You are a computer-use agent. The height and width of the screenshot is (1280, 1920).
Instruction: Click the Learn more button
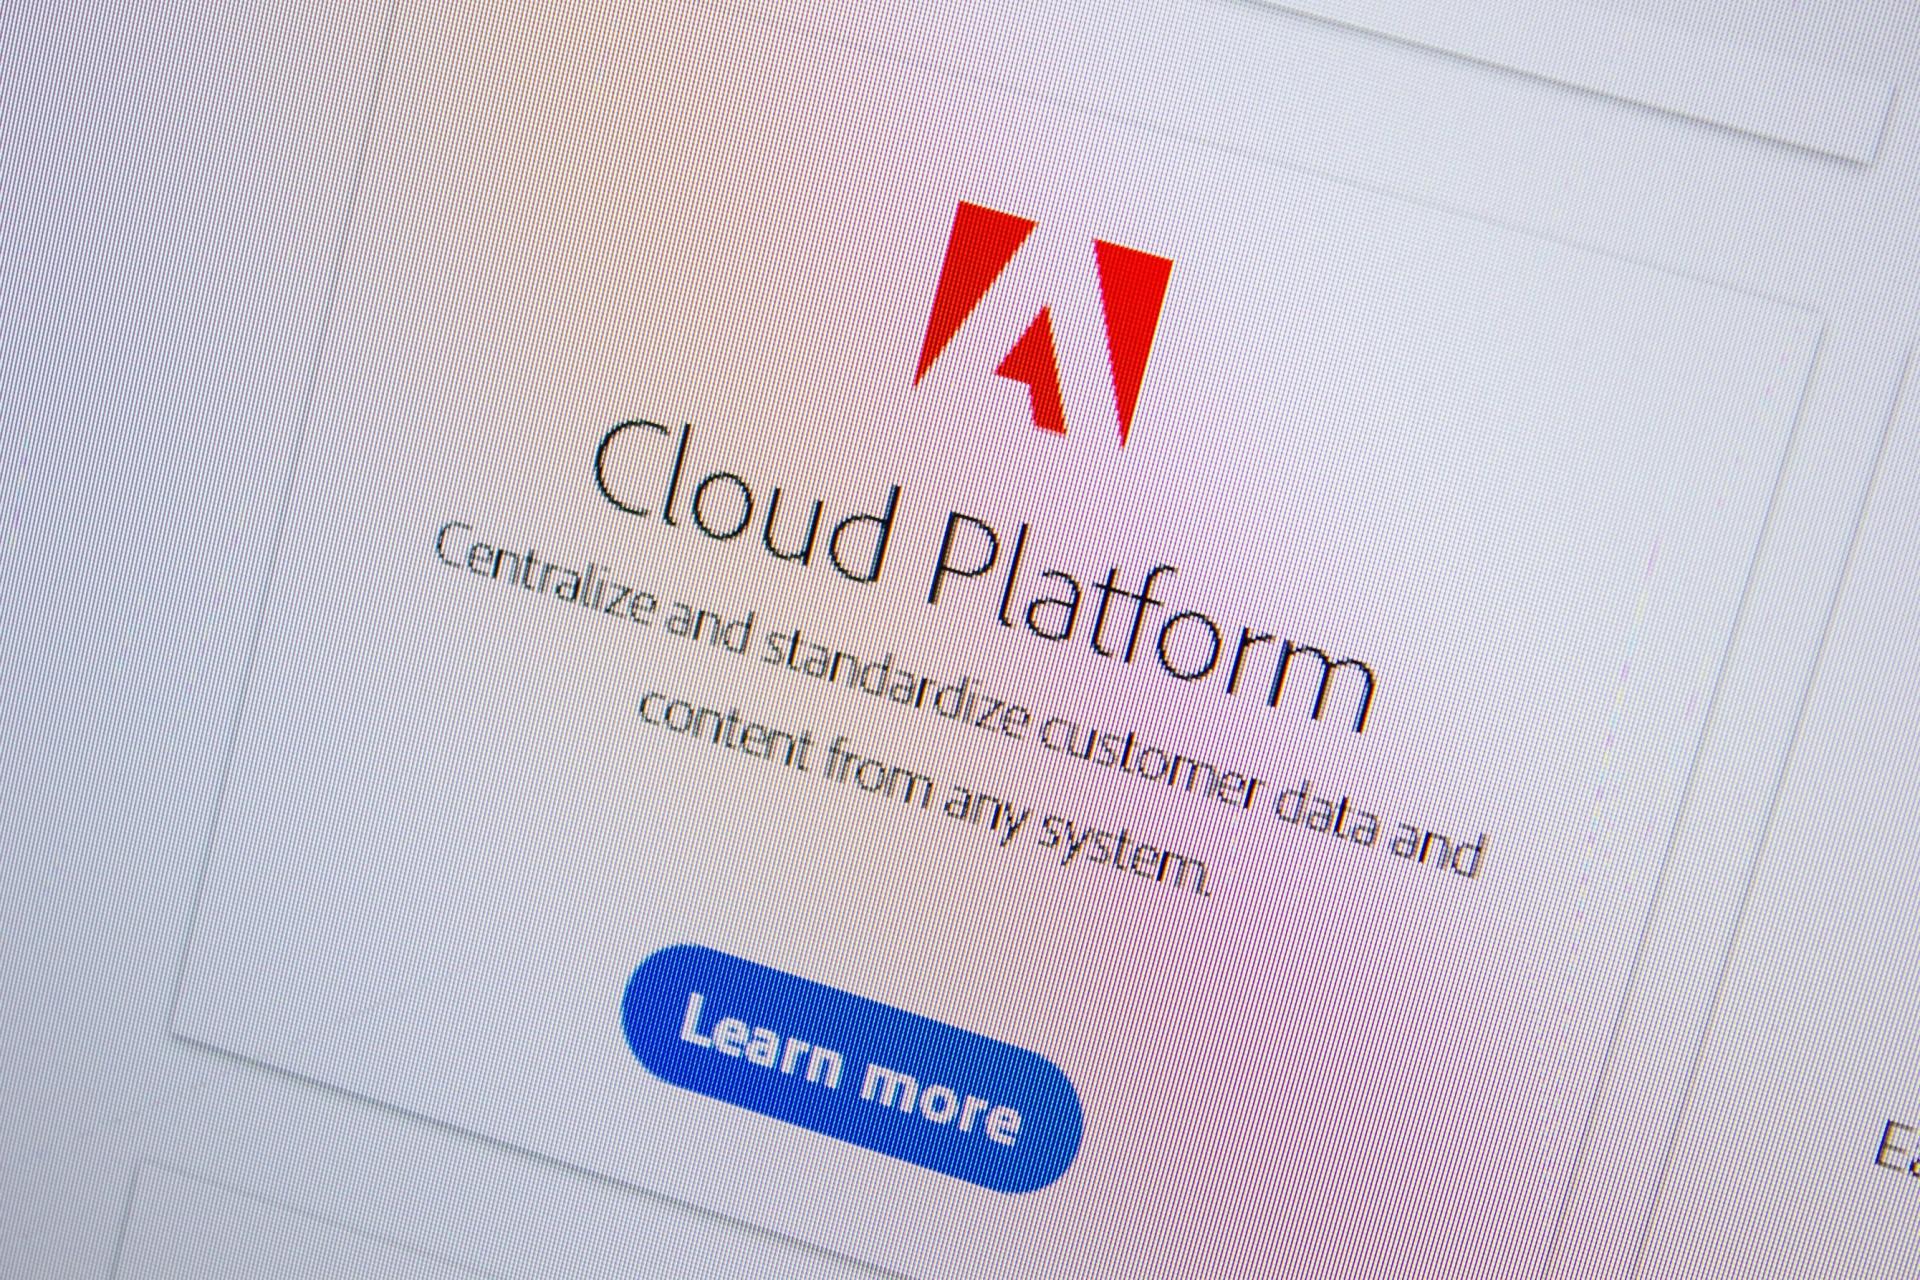pyautogui.click(x=851, y=1067)
